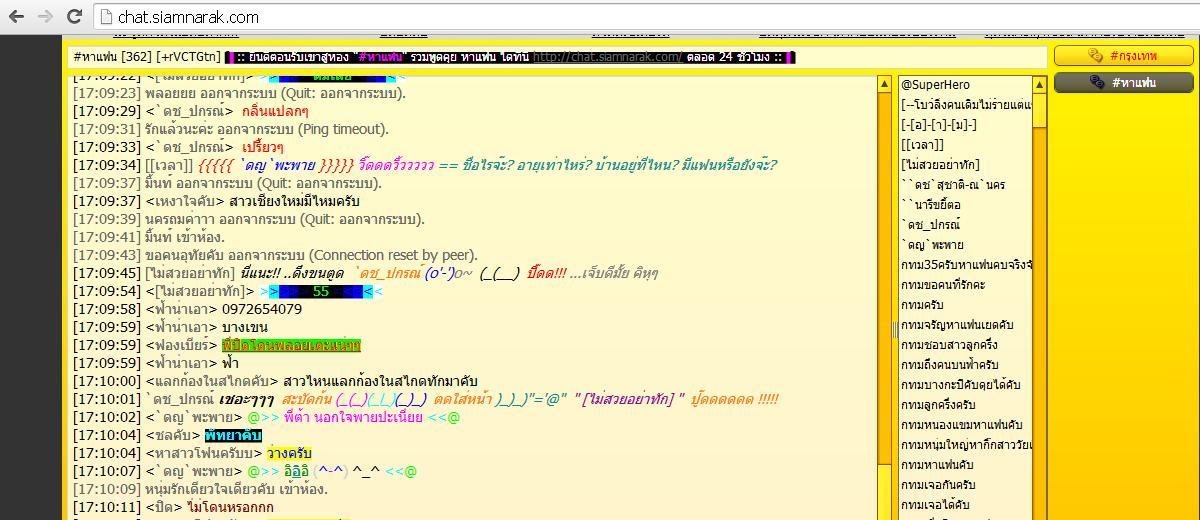Select `ดญ`พะพาย in the user list

pos(932,245)
